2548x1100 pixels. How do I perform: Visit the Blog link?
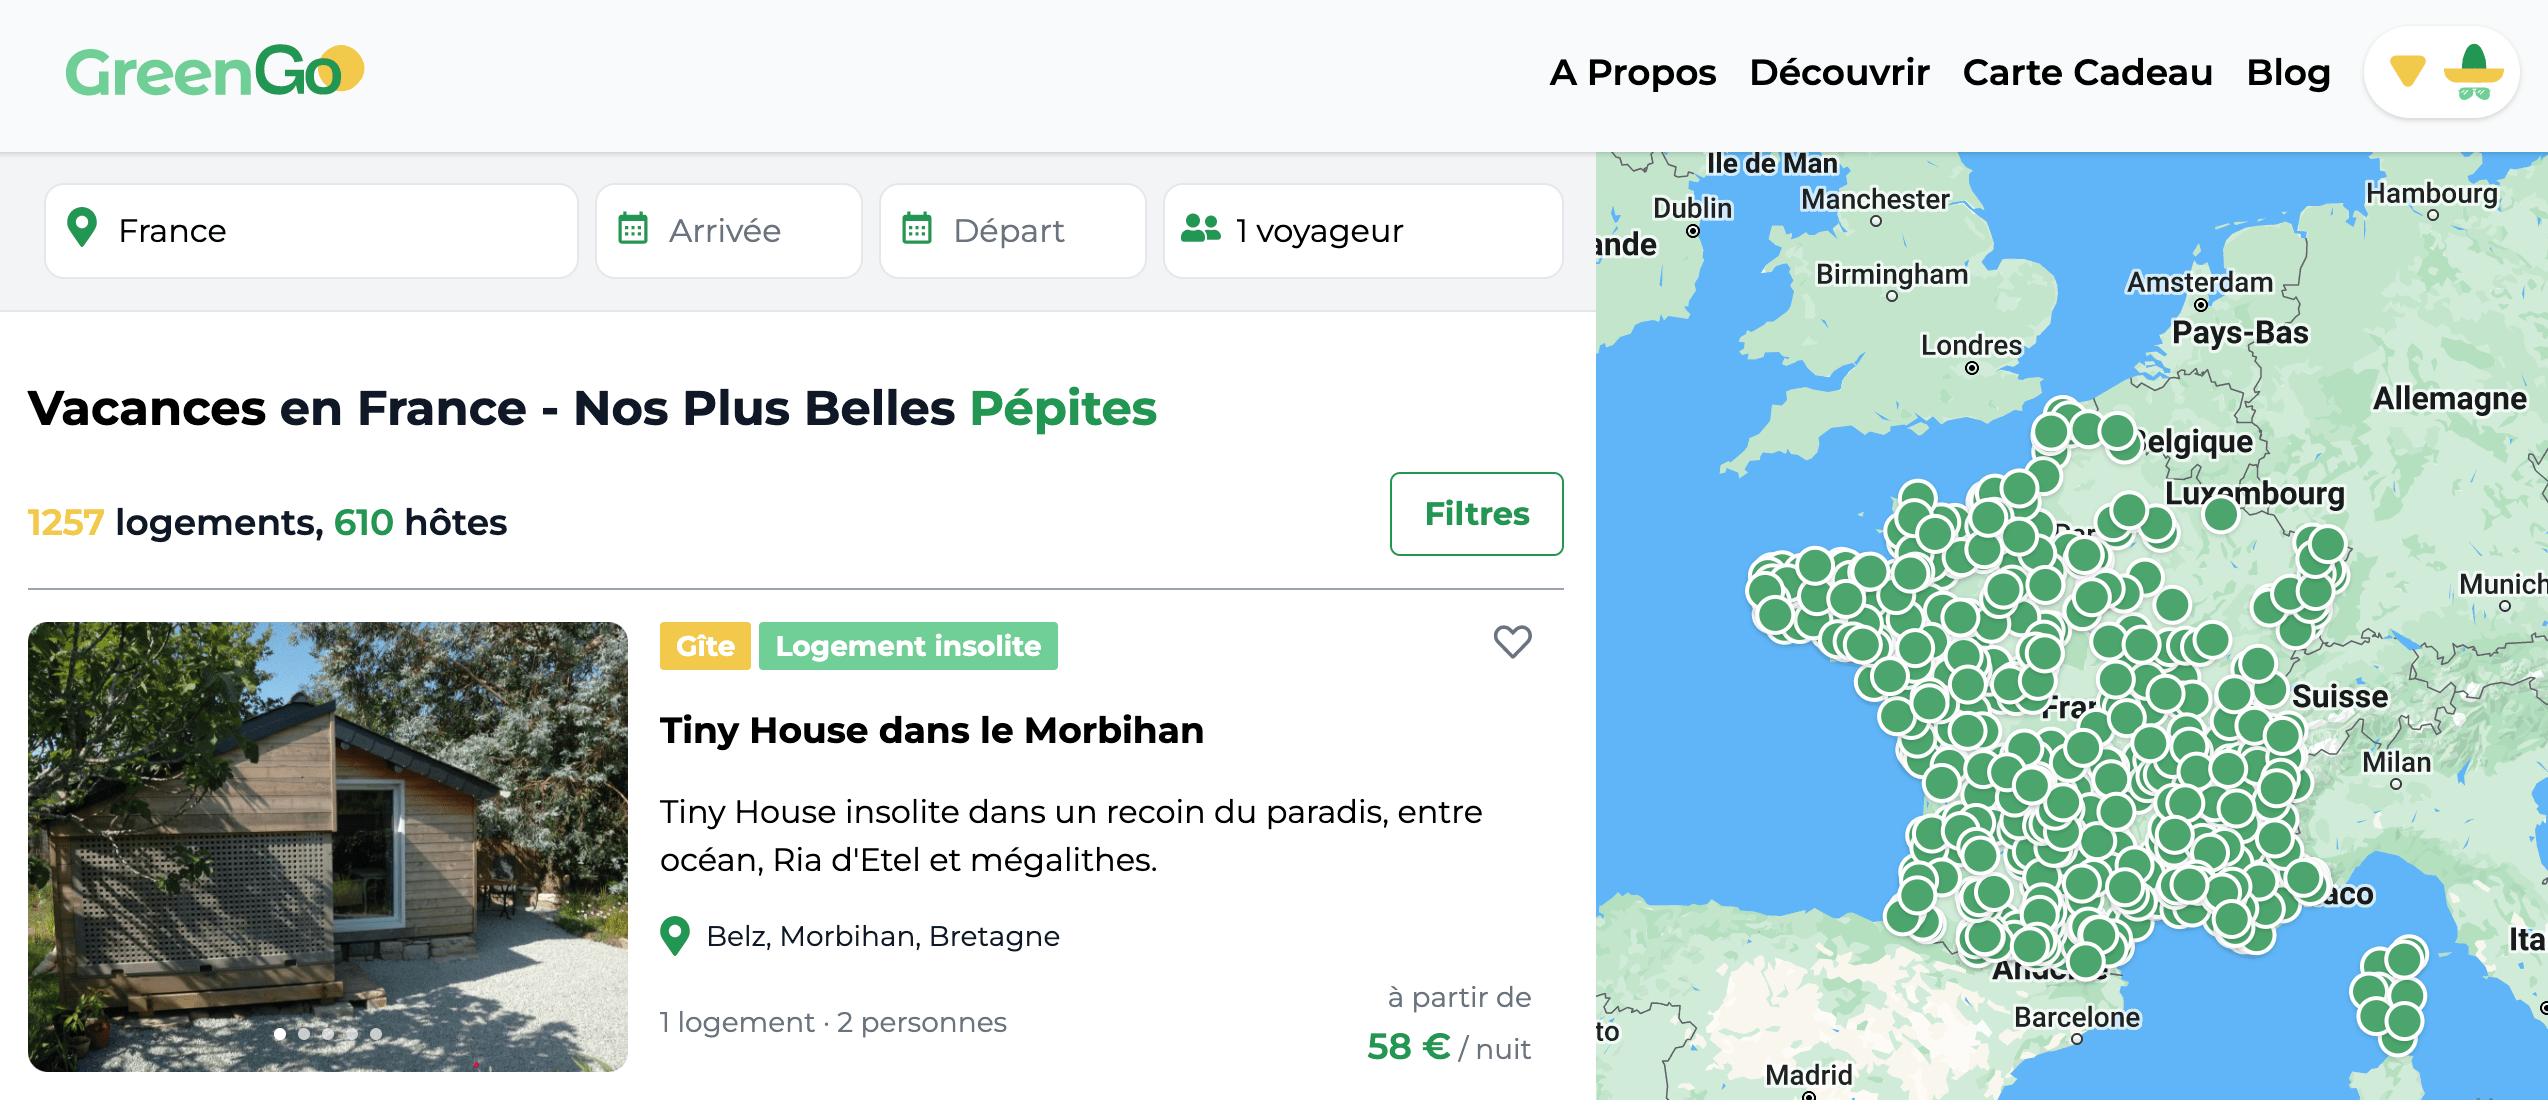pyautogui.click(x=2288, y=72)
